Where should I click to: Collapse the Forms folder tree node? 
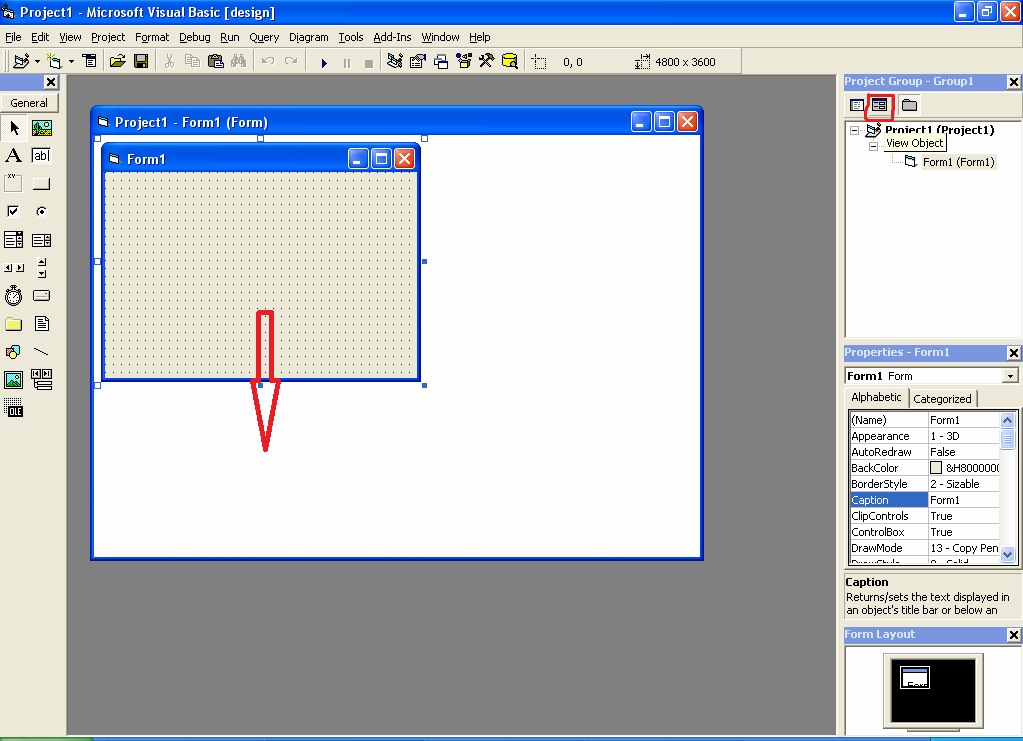click(874, 146)
